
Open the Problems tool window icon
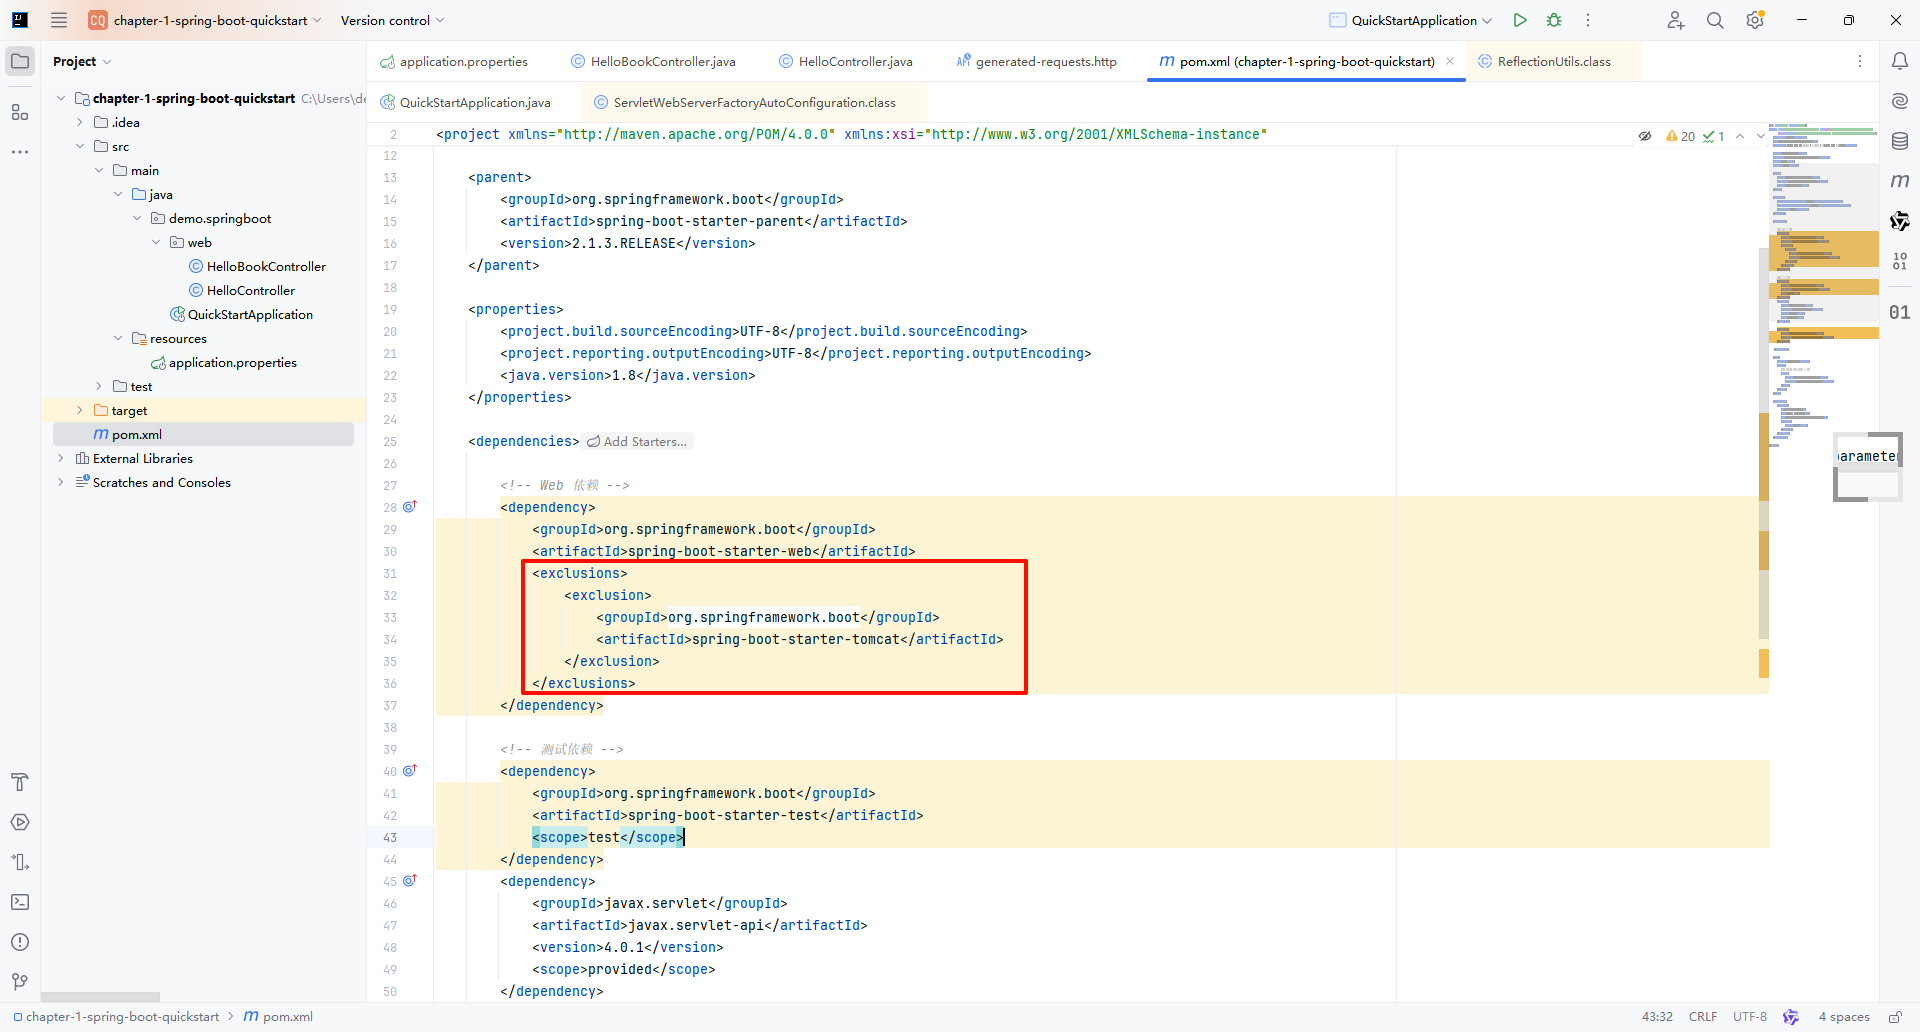[20, 942]
